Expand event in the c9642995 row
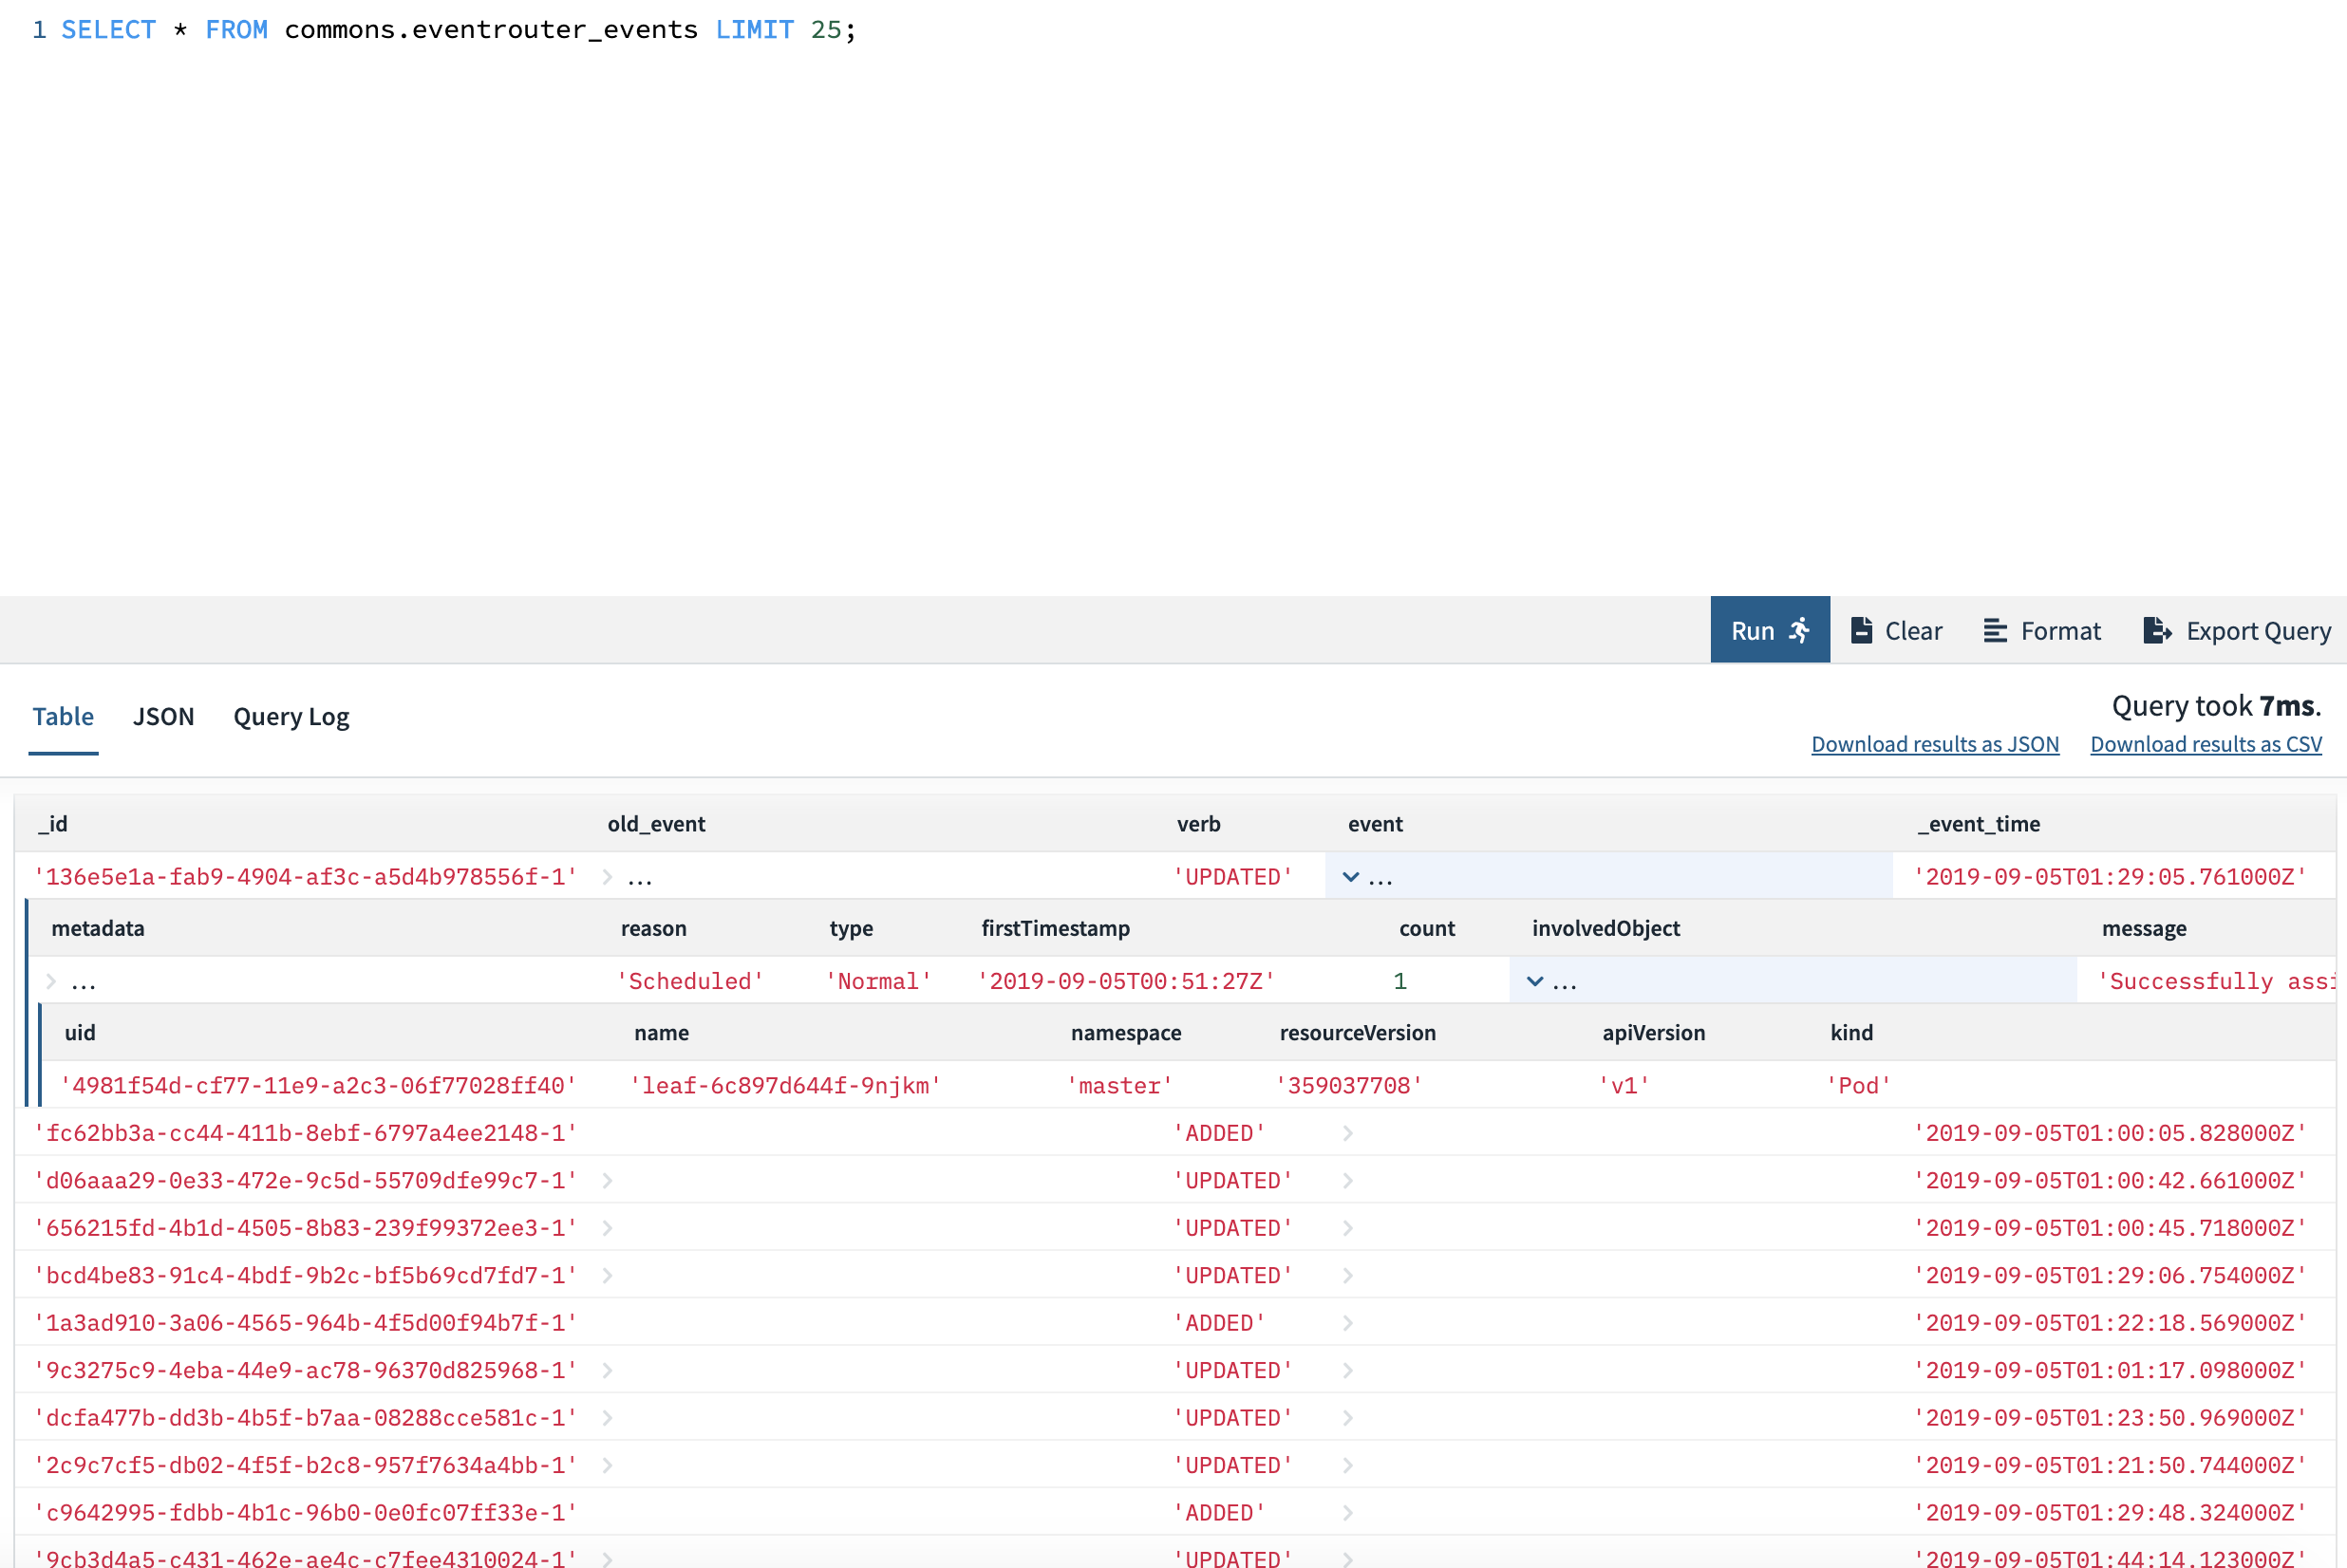The image size is (2347, 1568). coord(1348,1513)
